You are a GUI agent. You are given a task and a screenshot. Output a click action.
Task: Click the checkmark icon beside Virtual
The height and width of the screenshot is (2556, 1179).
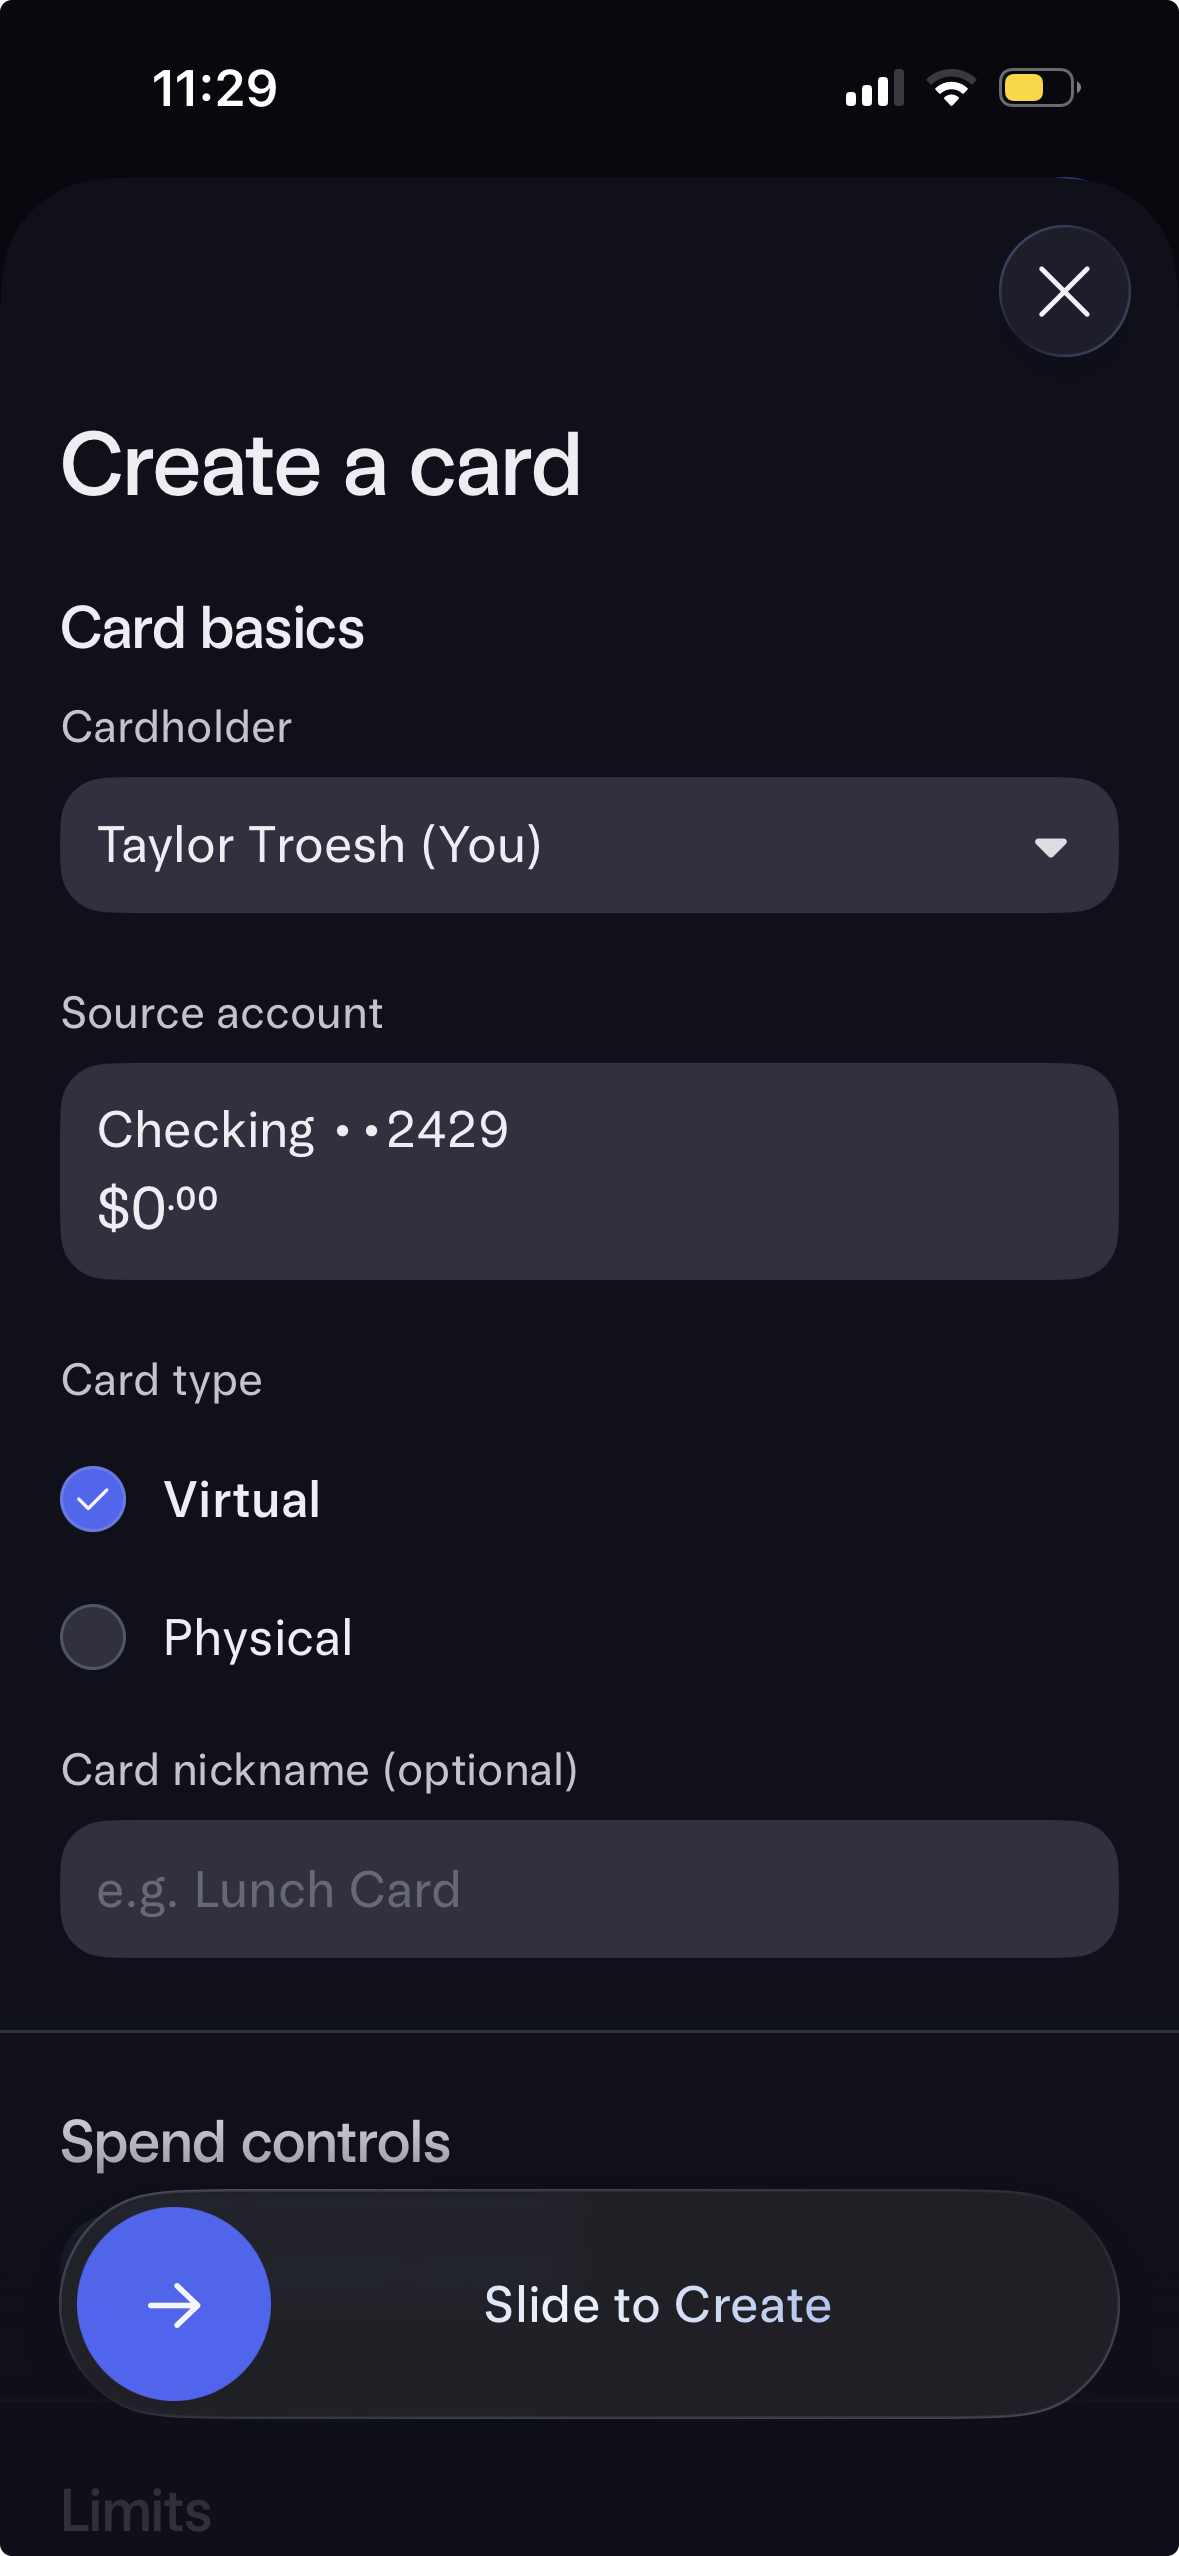[93, 1499]
